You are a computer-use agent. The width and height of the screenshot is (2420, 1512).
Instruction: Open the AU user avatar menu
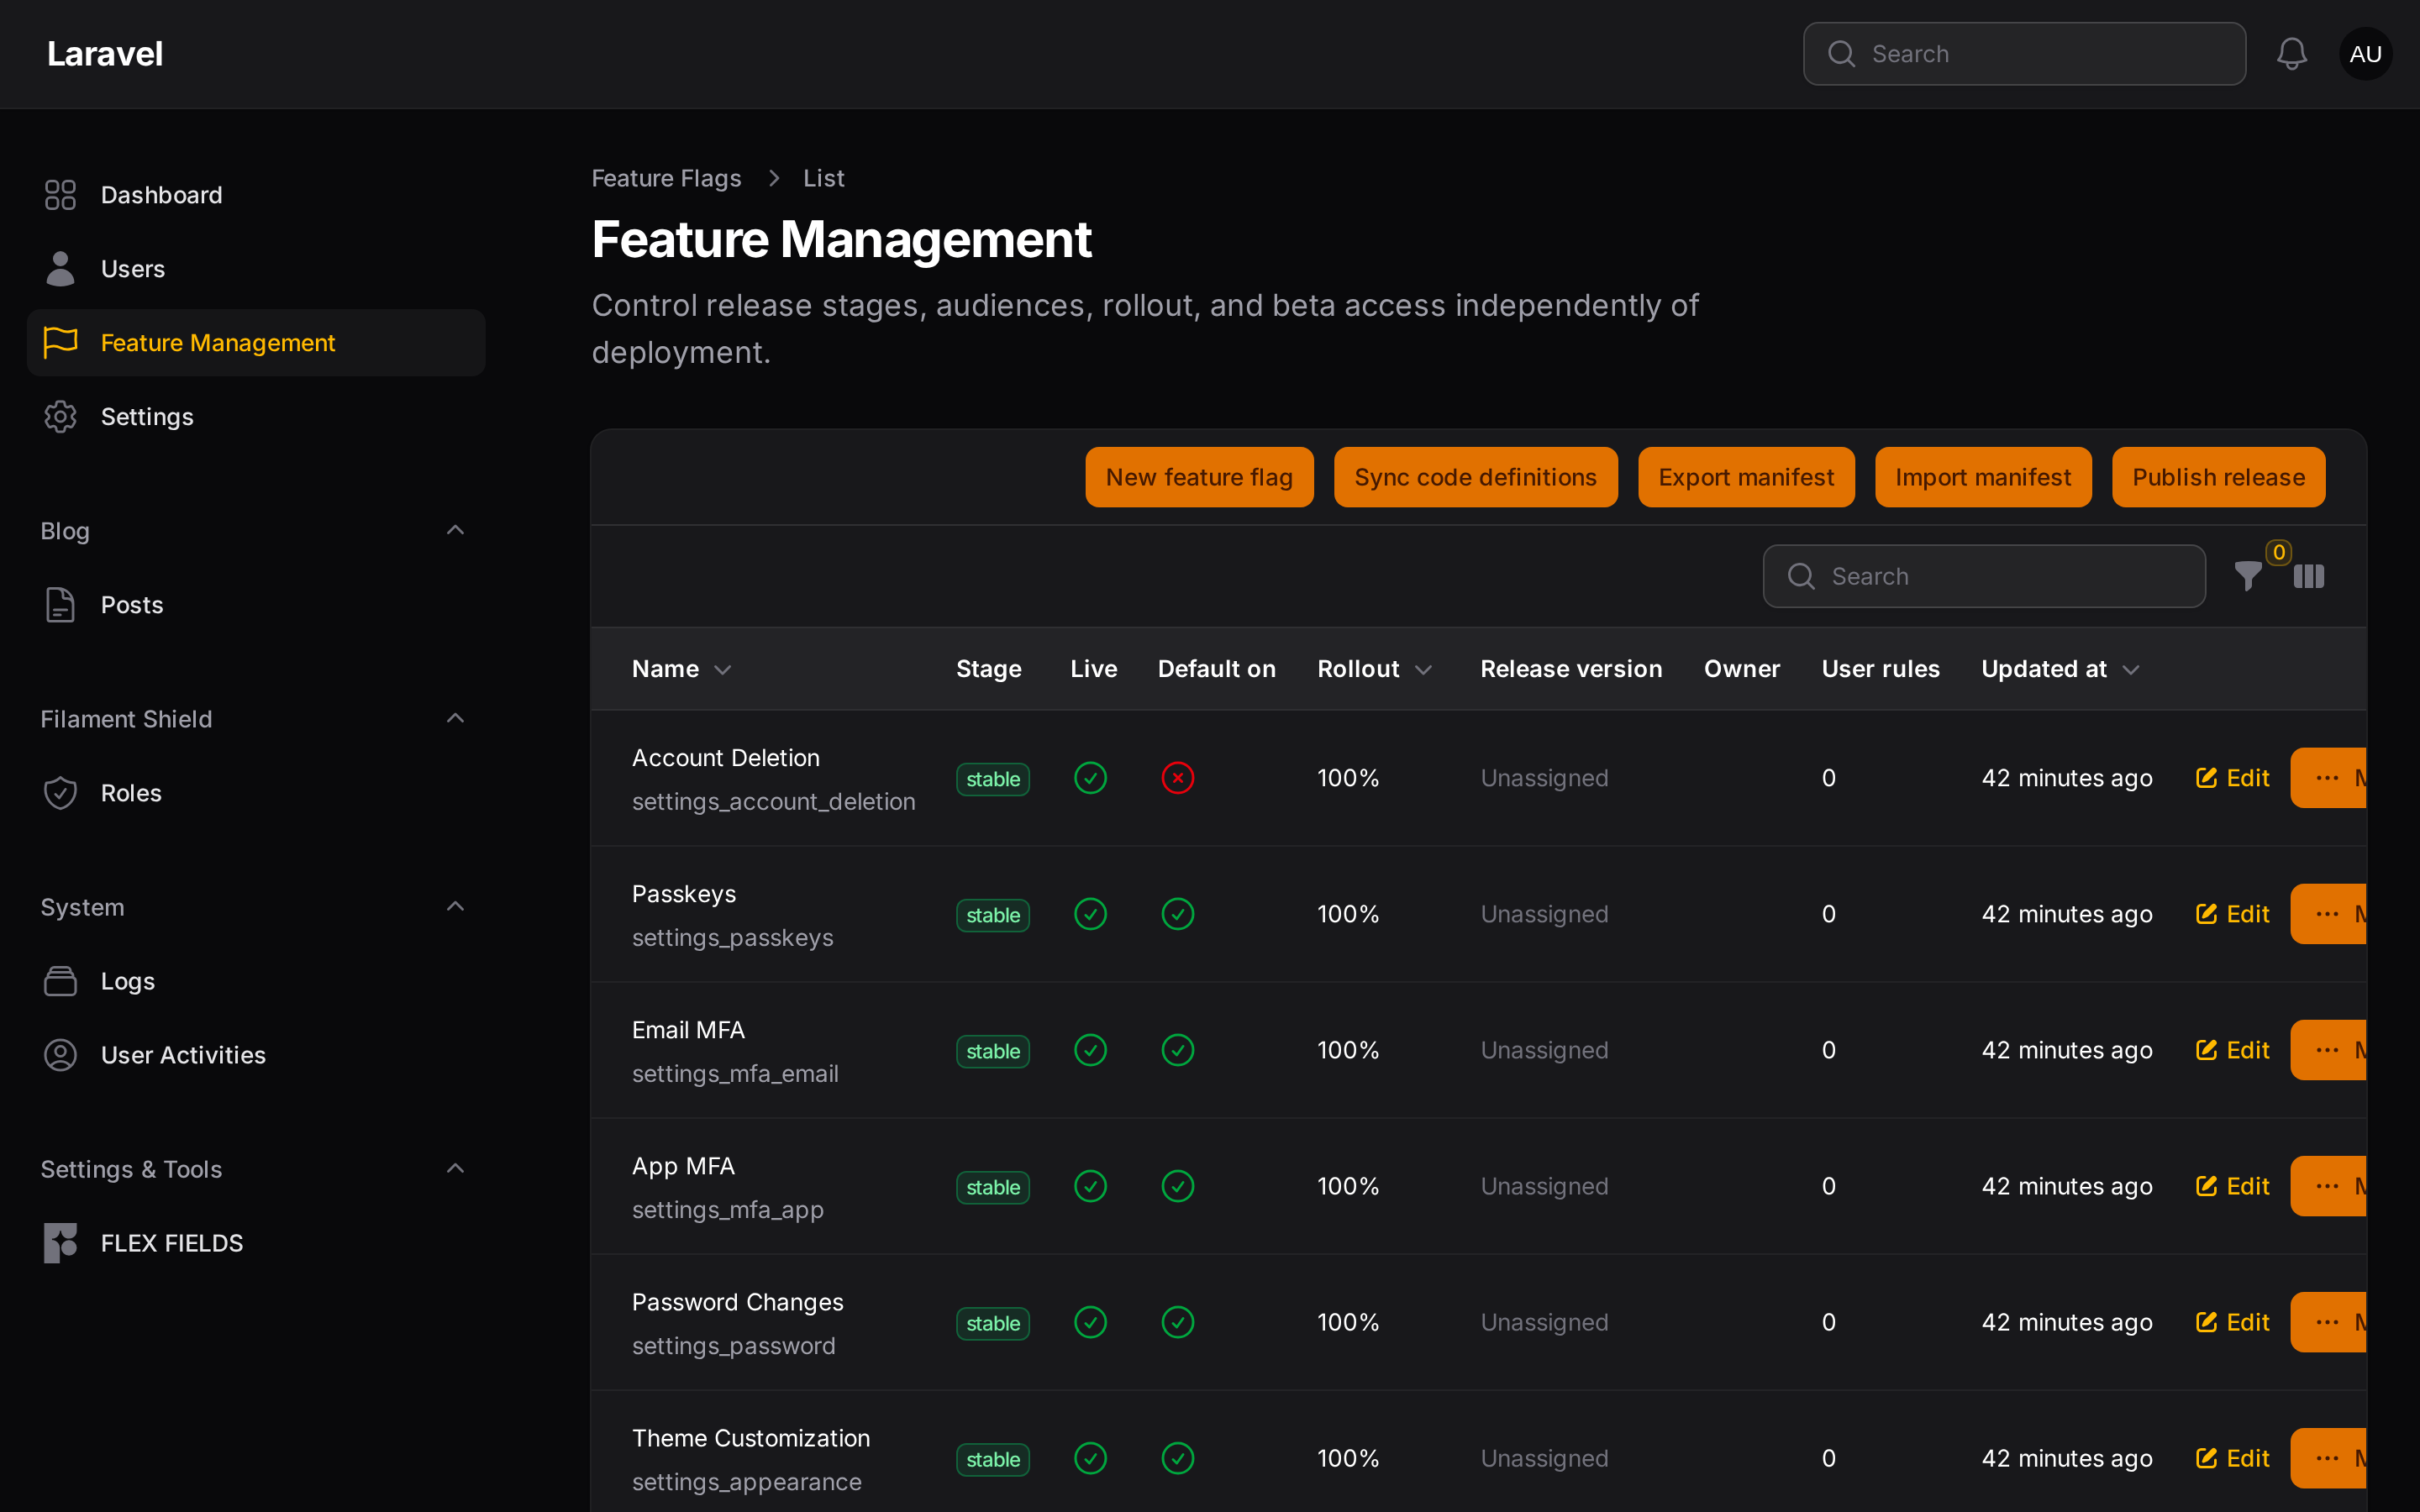[x=2365, y=54]
